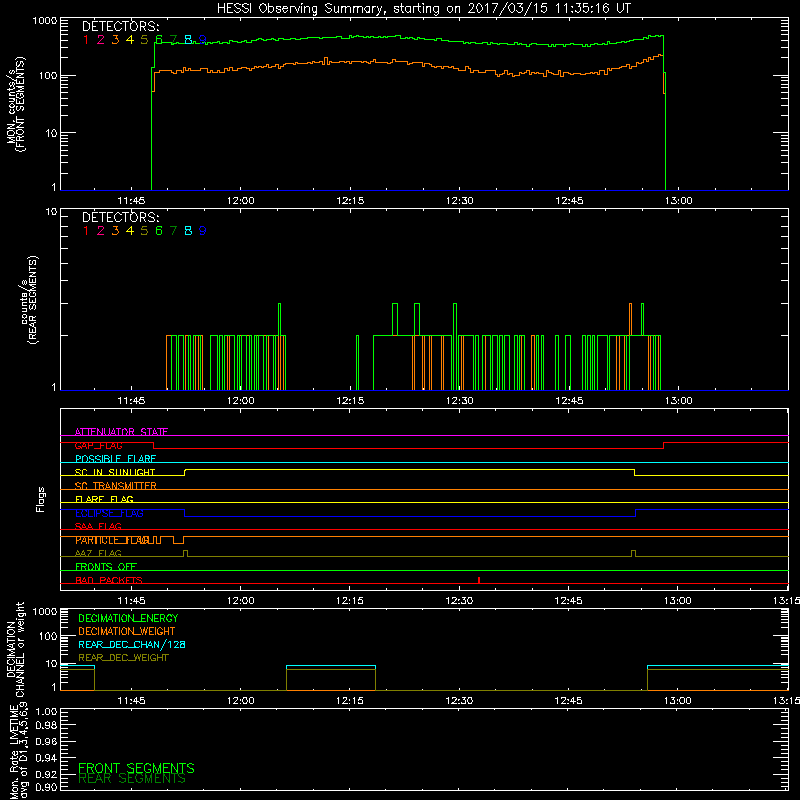Click dark green detector 7 in rear legend

click(173, 231)
